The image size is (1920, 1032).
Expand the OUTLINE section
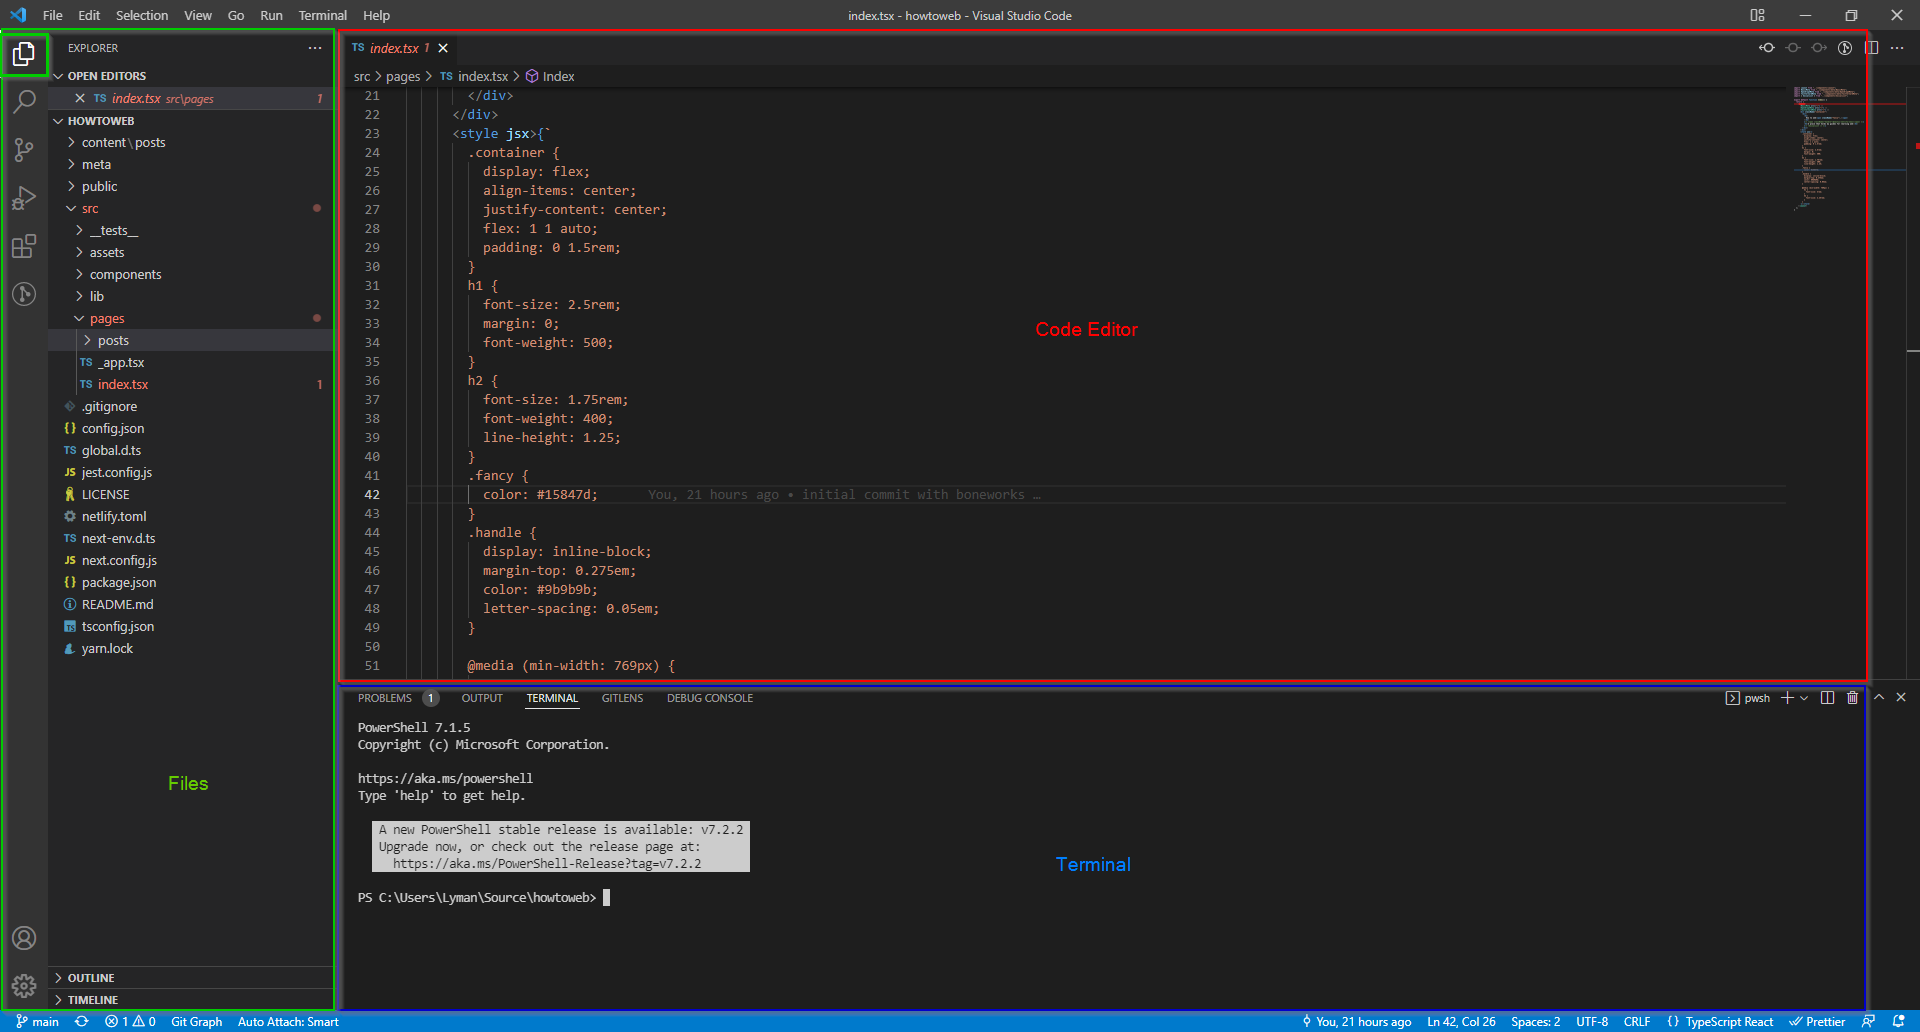(x=91, y=978)
